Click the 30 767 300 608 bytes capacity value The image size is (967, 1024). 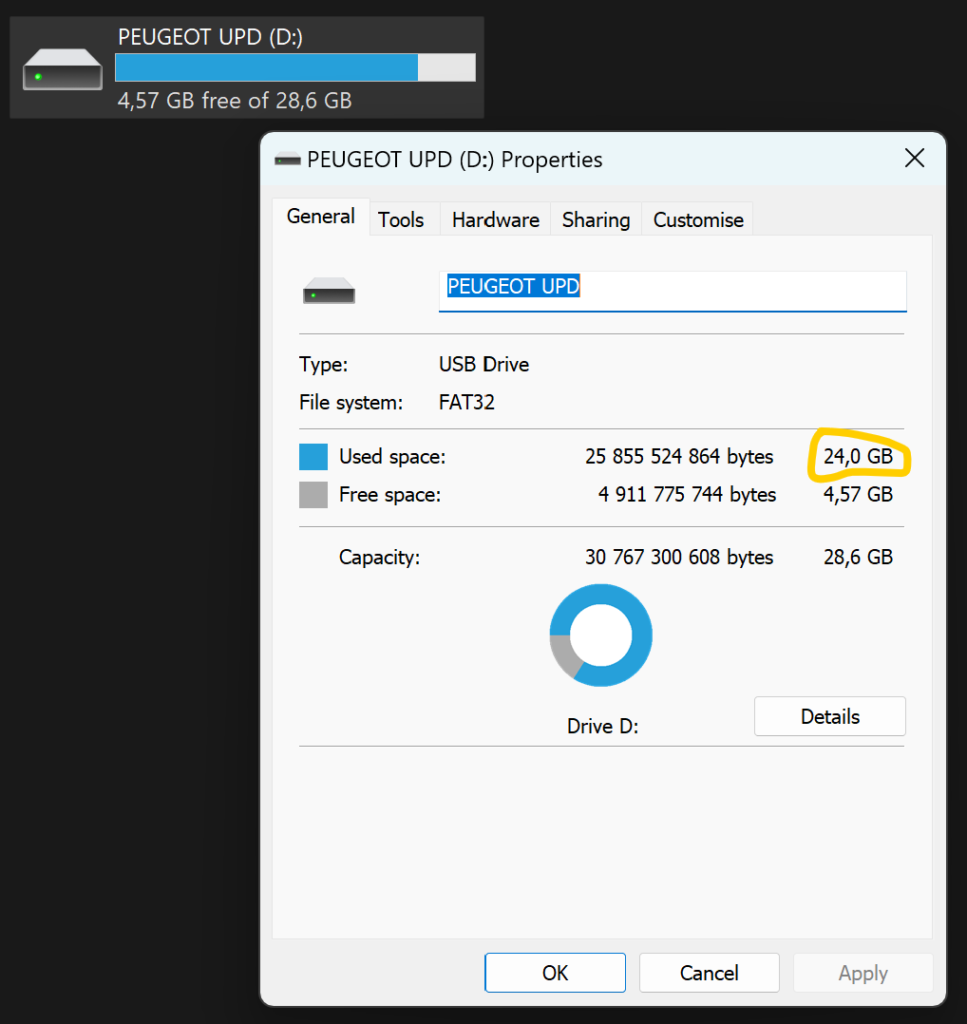point(679,557)
